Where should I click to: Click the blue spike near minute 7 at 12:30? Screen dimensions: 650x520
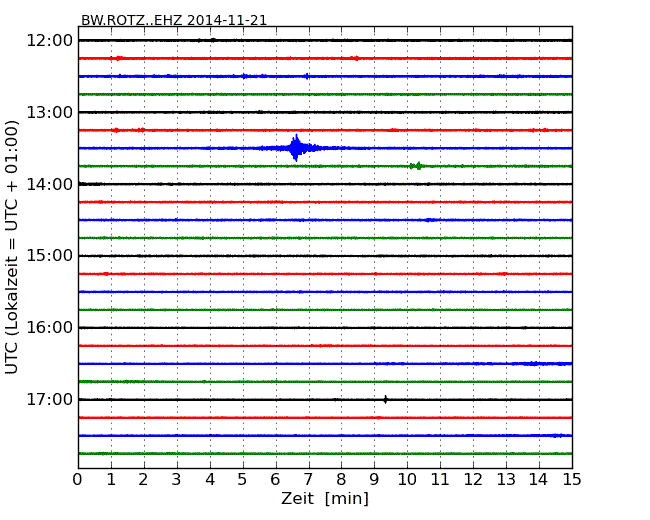click(x=307, y=76)
